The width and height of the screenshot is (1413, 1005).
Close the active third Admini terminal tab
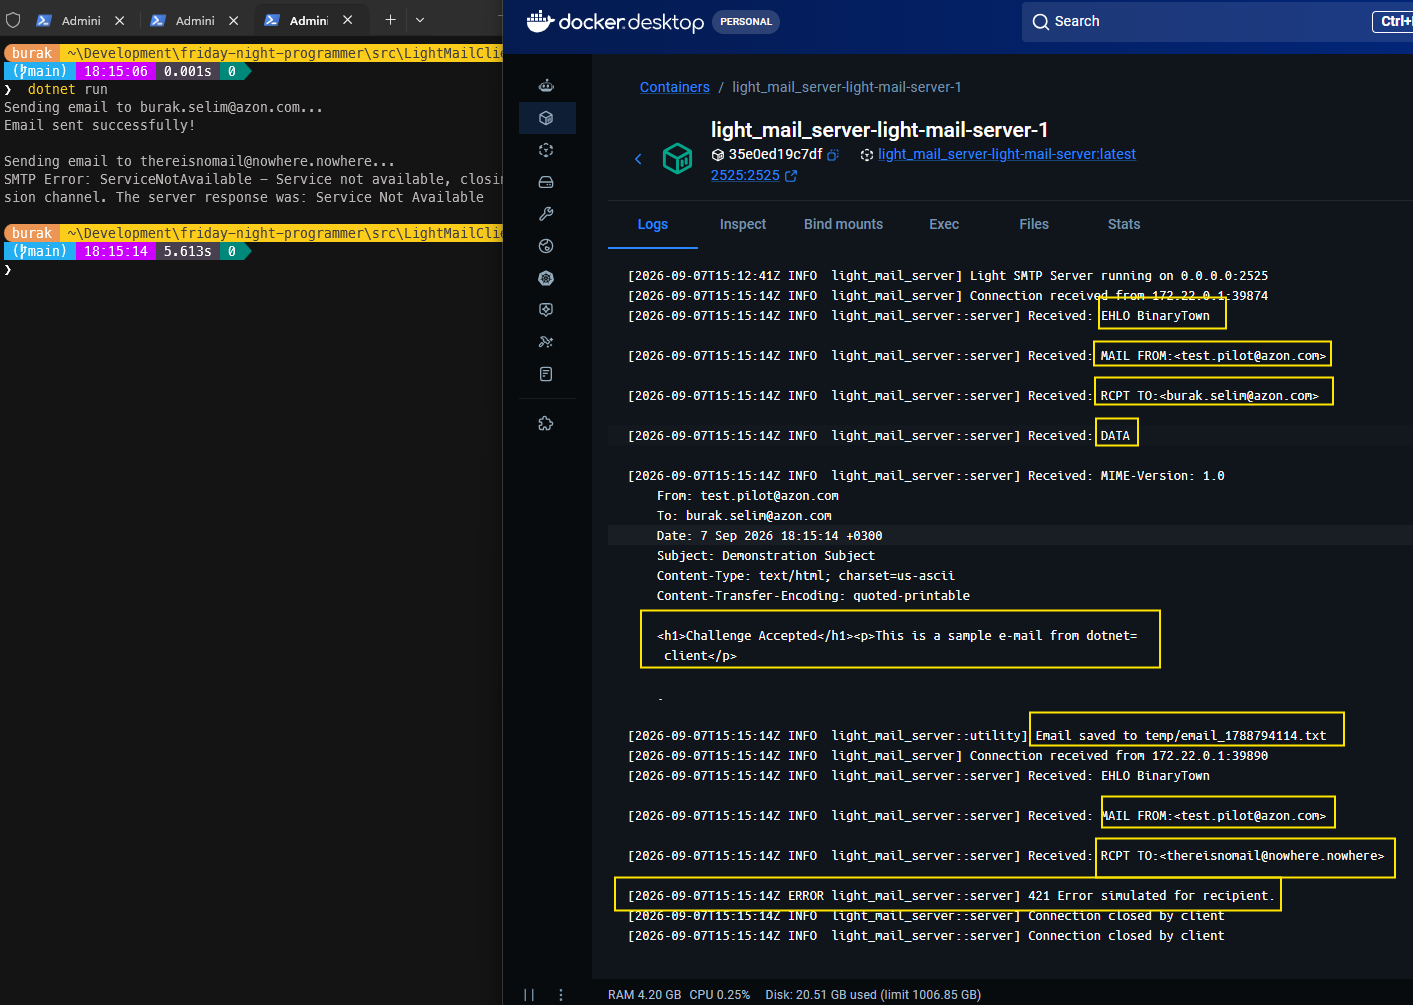[347, 20]
